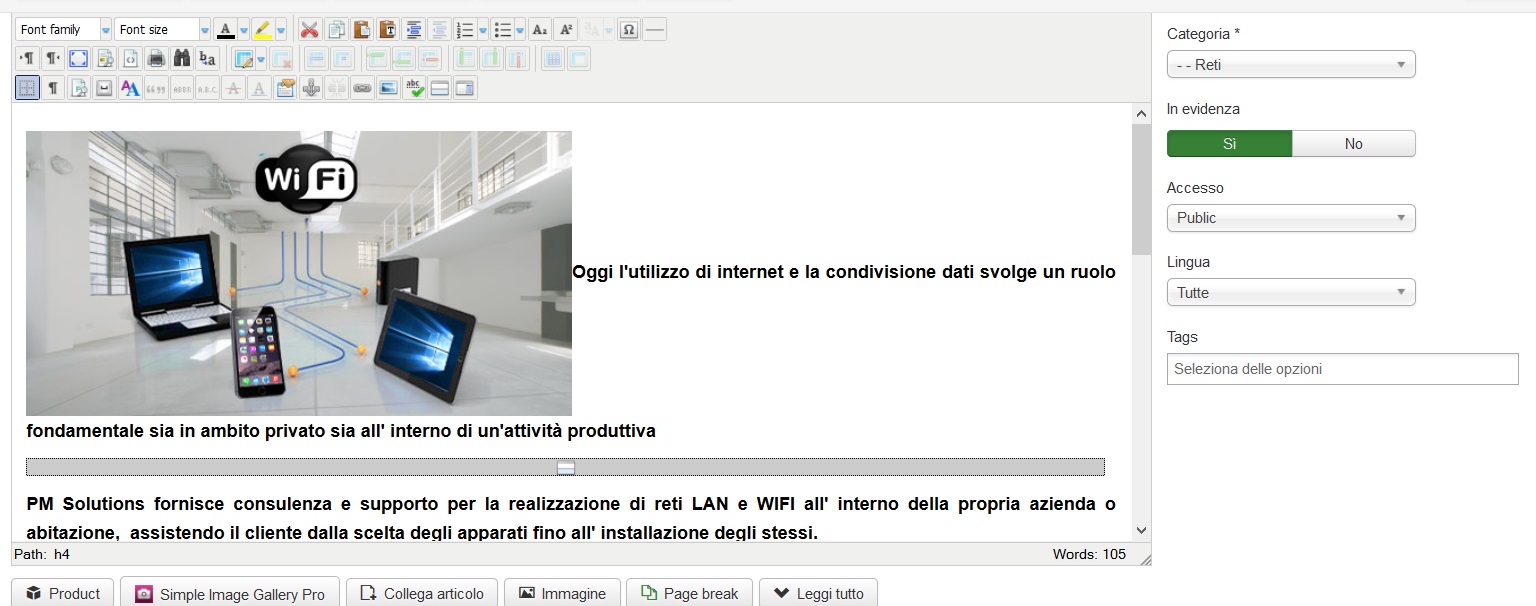Click the spellcheck abc checkmark icon
The width and height of the screenshot is (1536, 606).
414,88
